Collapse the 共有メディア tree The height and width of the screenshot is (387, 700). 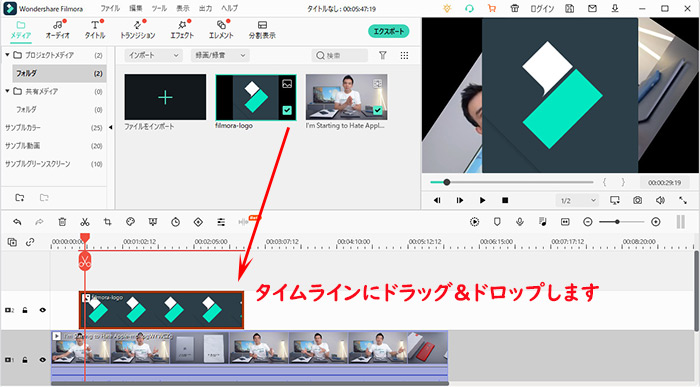[x=8, y=91]
